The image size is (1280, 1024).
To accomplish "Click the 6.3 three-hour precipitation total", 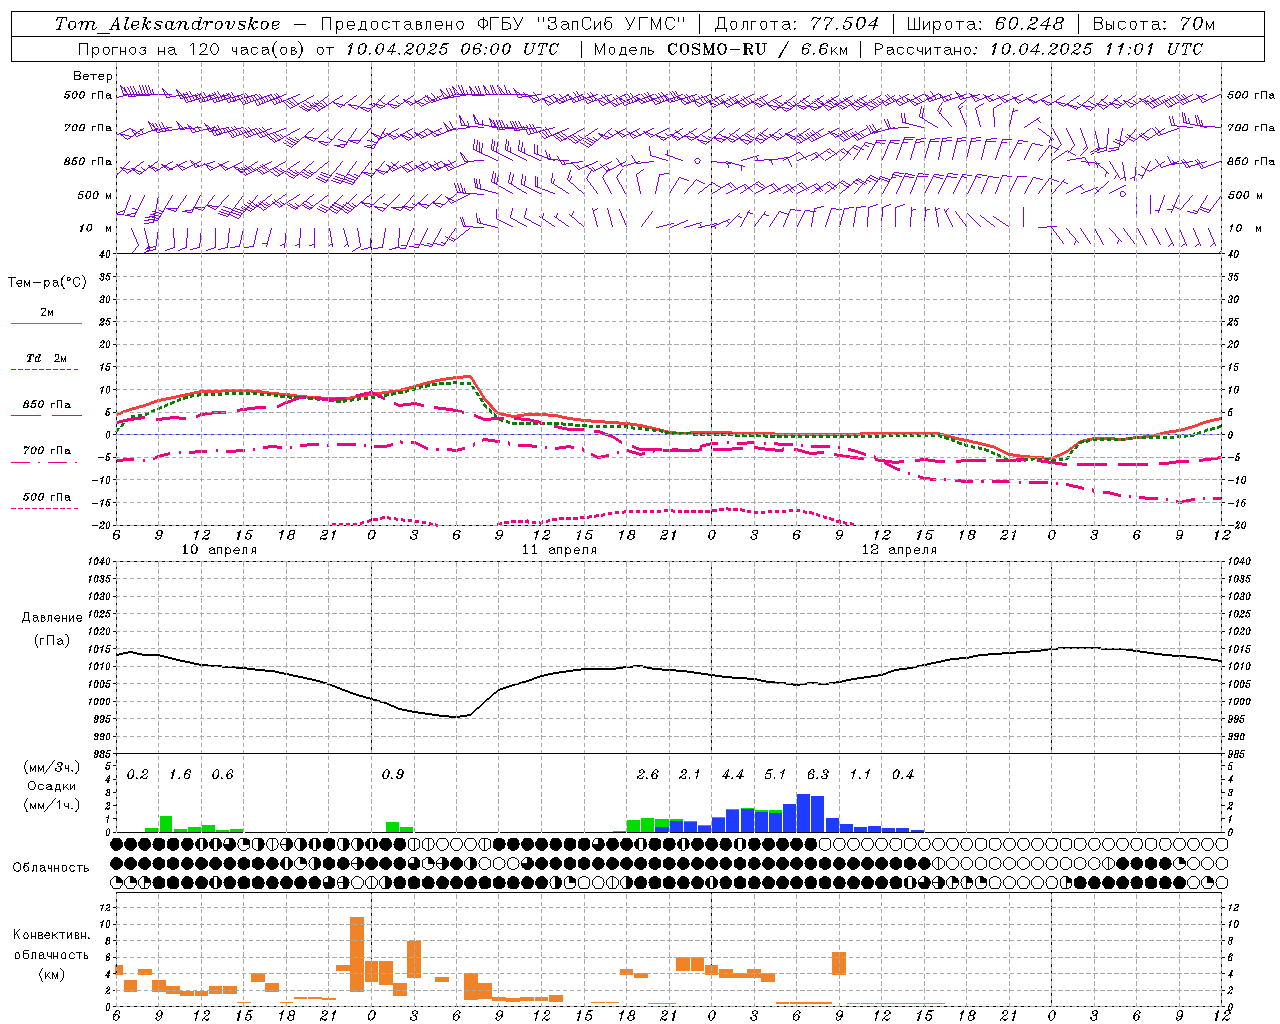I will (x=818, y=775).
